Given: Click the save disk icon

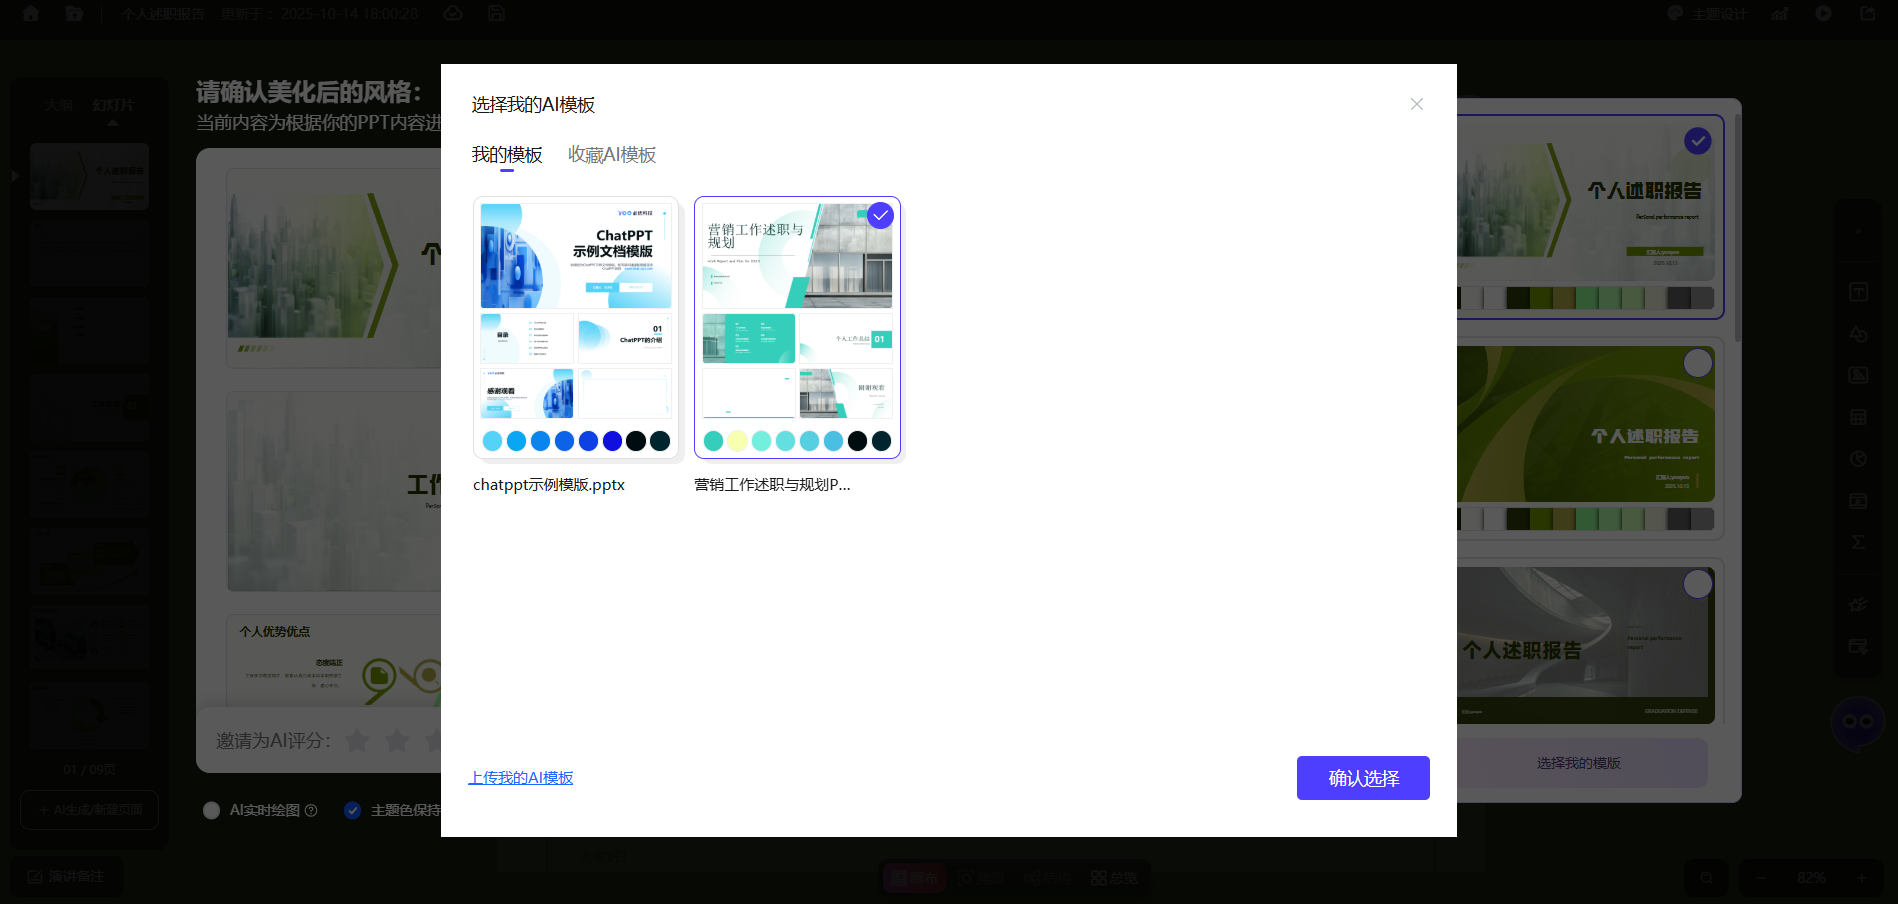Looking at the screenshot, I should tap(496, 14).
